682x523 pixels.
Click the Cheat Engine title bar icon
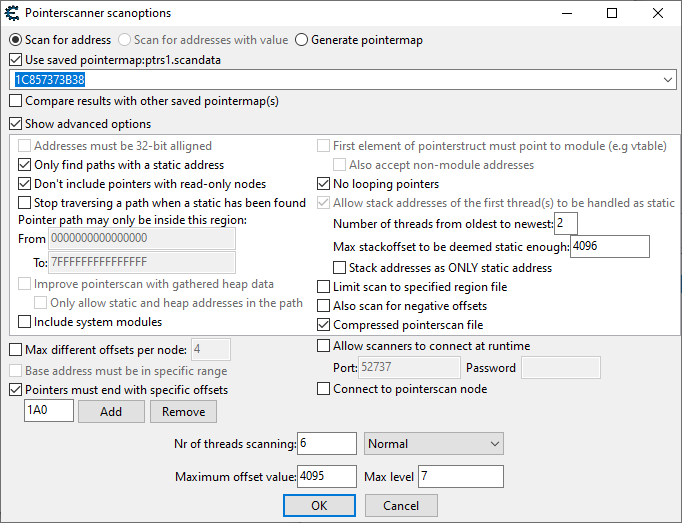click(x=12, y=13)
